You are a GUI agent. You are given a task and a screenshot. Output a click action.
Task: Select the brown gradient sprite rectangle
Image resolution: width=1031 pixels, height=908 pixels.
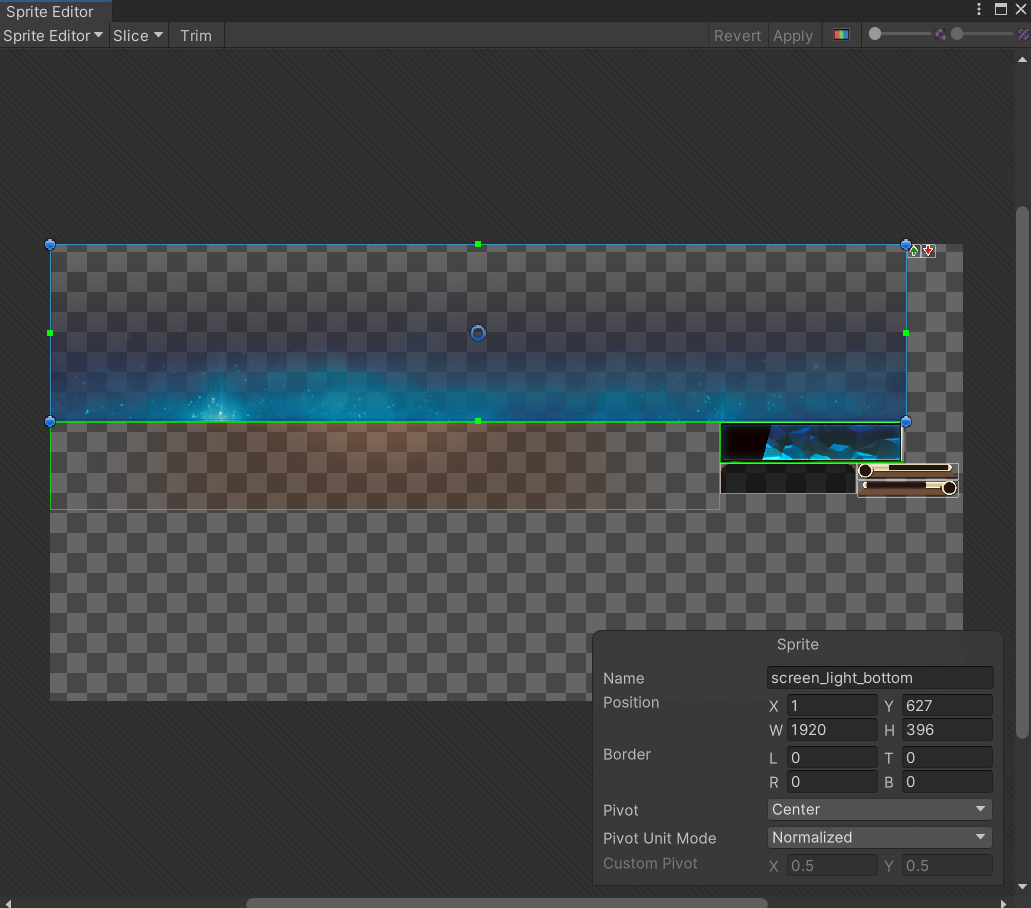(385, 466)
